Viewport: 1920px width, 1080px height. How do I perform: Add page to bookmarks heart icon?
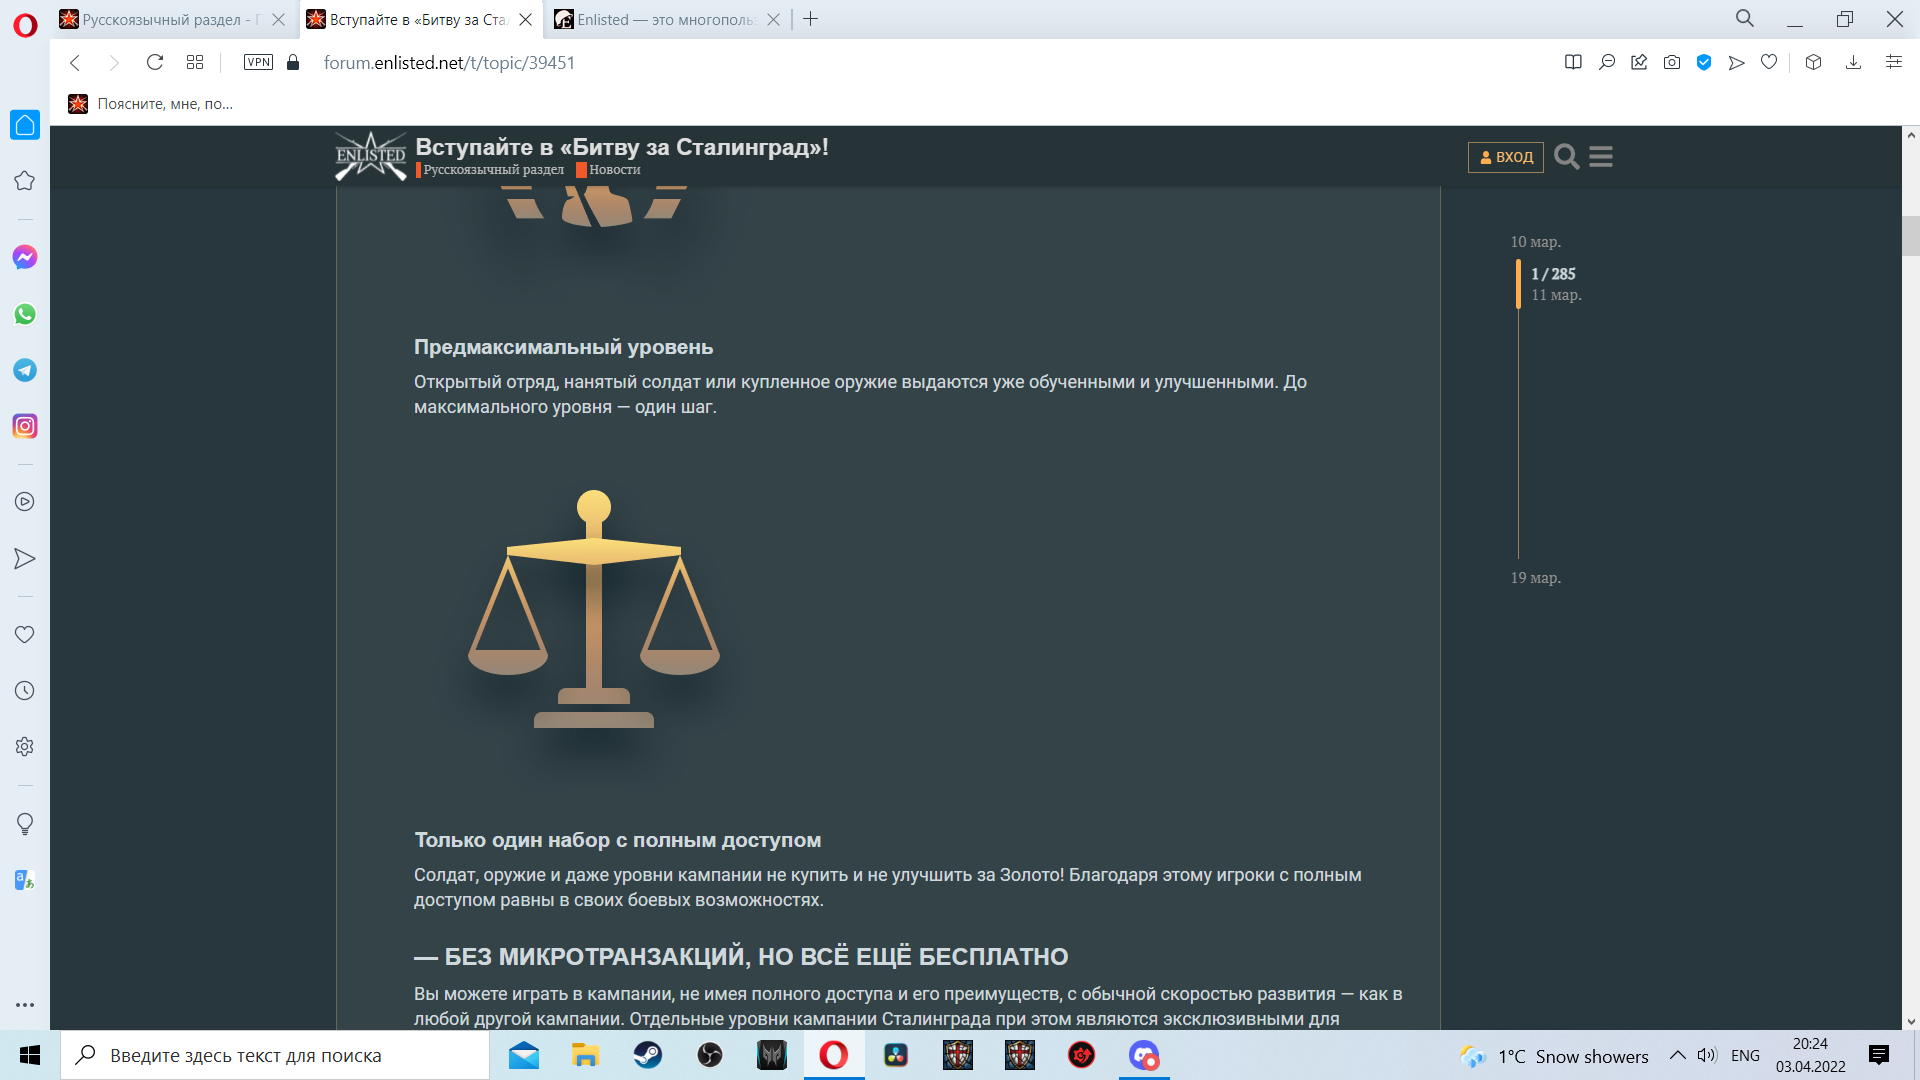pyautogui.click(x=1769, y=62)
